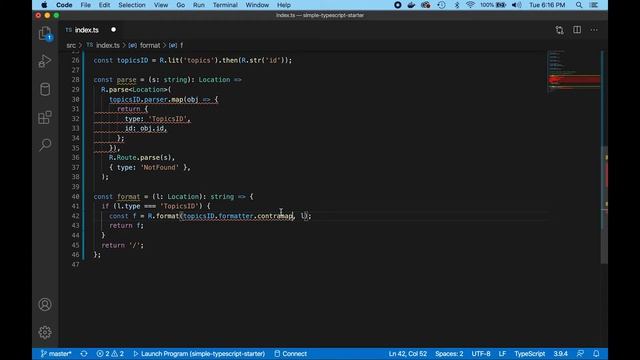The image size is (640, 360).
Task: Open the Explorer view in activity bar
Action: click(x=45, y=33)
